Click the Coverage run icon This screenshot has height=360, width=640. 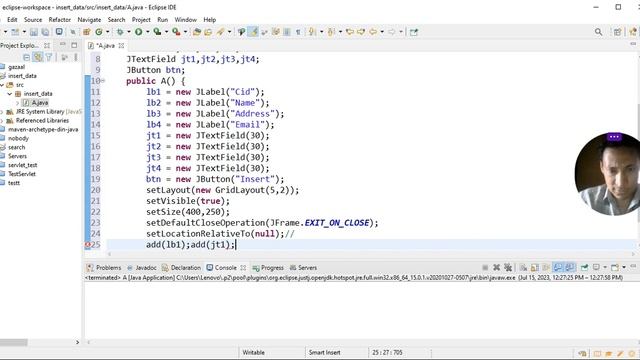157,32
